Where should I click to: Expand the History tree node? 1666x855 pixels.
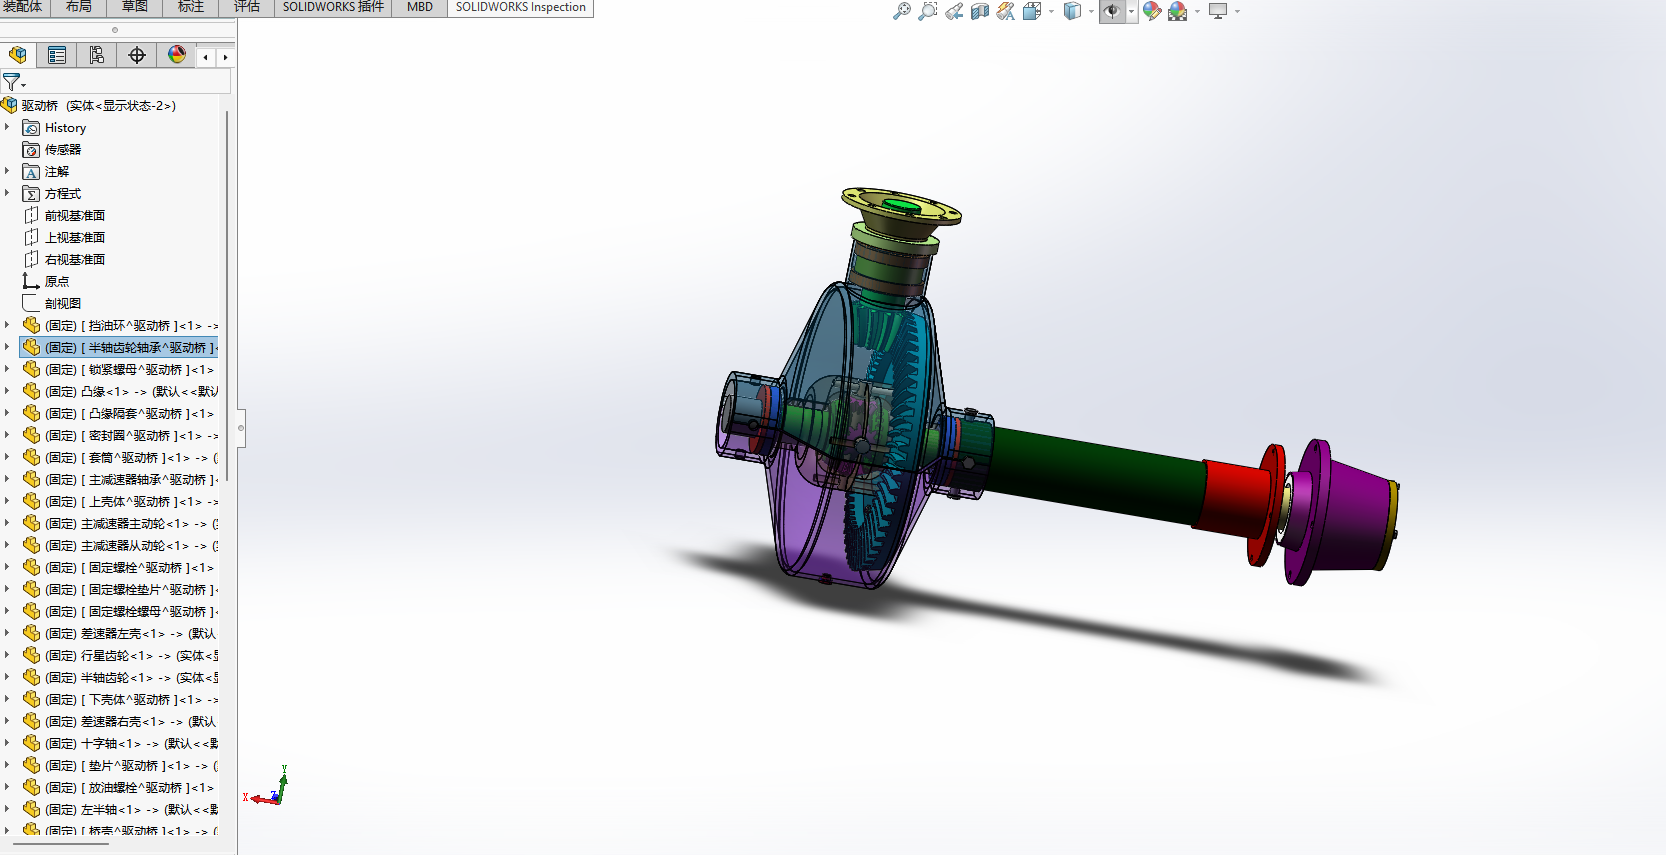[x=7, y=128]
